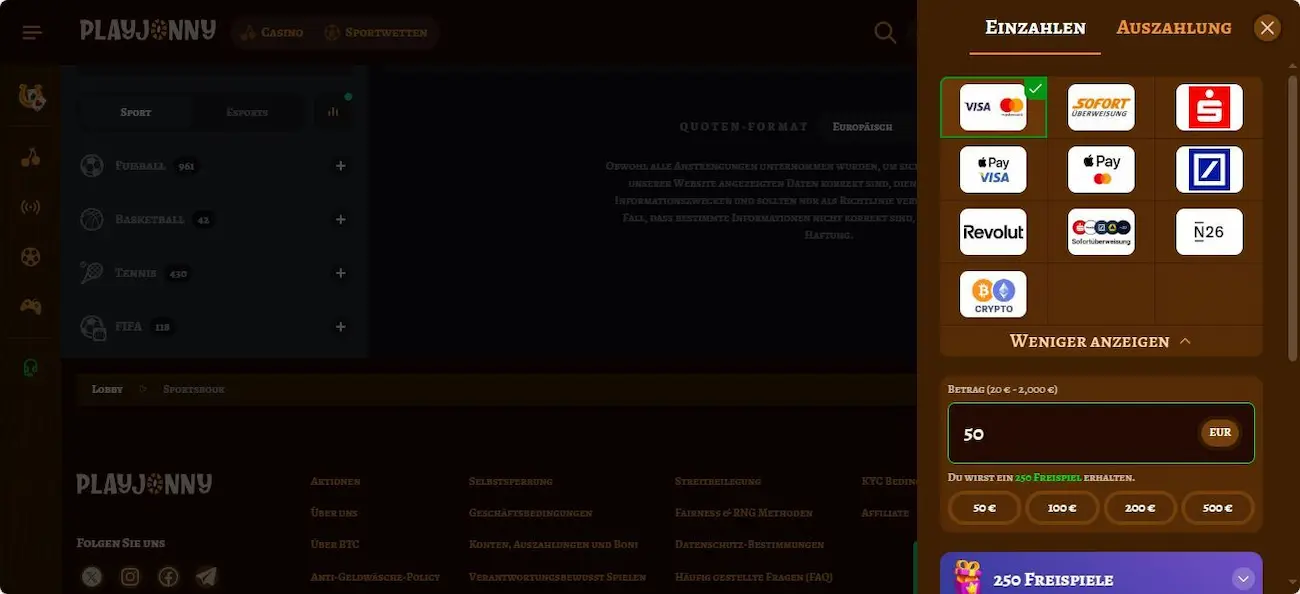Choose the 100 € quick amount
This screenshot has width=1300, height=594.
click(1062, 508)
